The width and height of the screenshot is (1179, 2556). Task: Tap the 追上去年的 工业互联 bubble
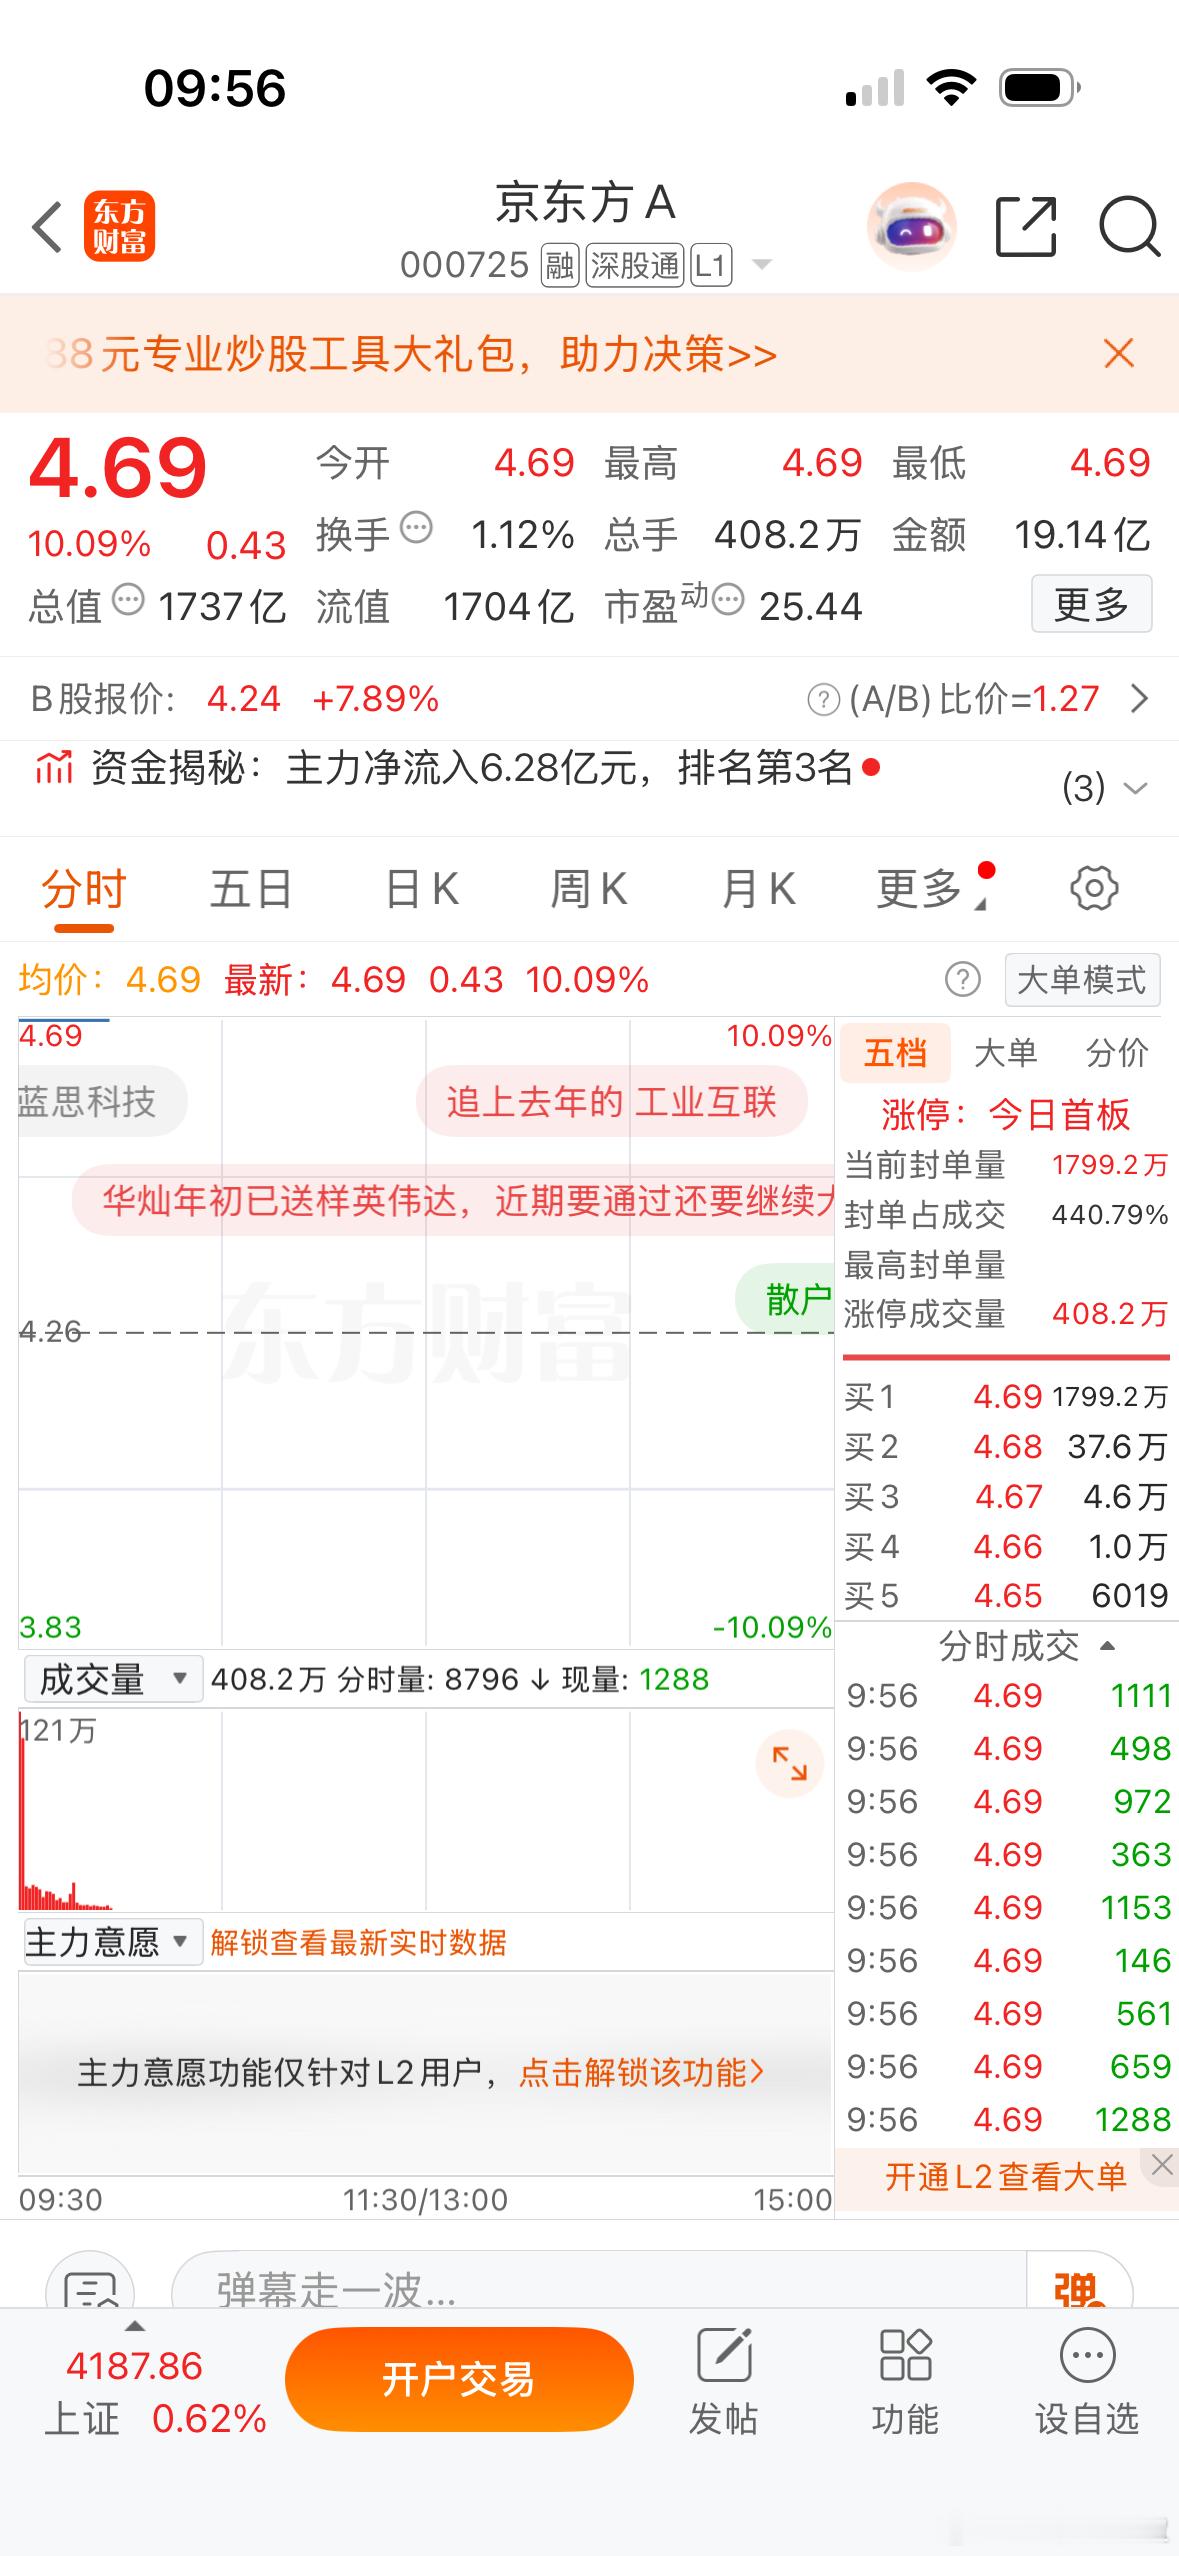tap(612, 1101)
